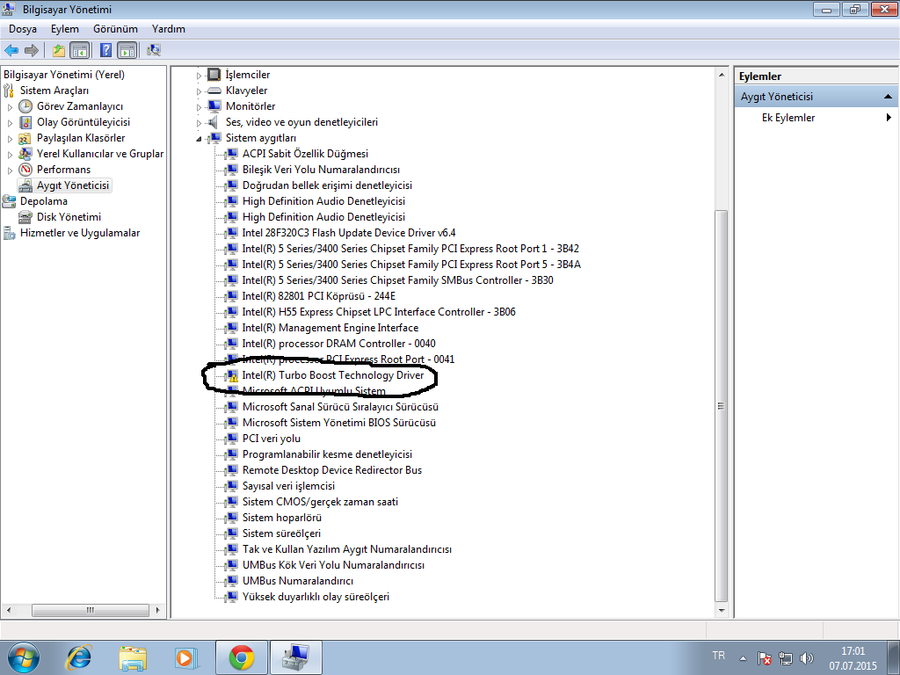Collapse the Aygıt Yöneticisi actions header
This screenshot has width=900, height=675.
[888, 96]
